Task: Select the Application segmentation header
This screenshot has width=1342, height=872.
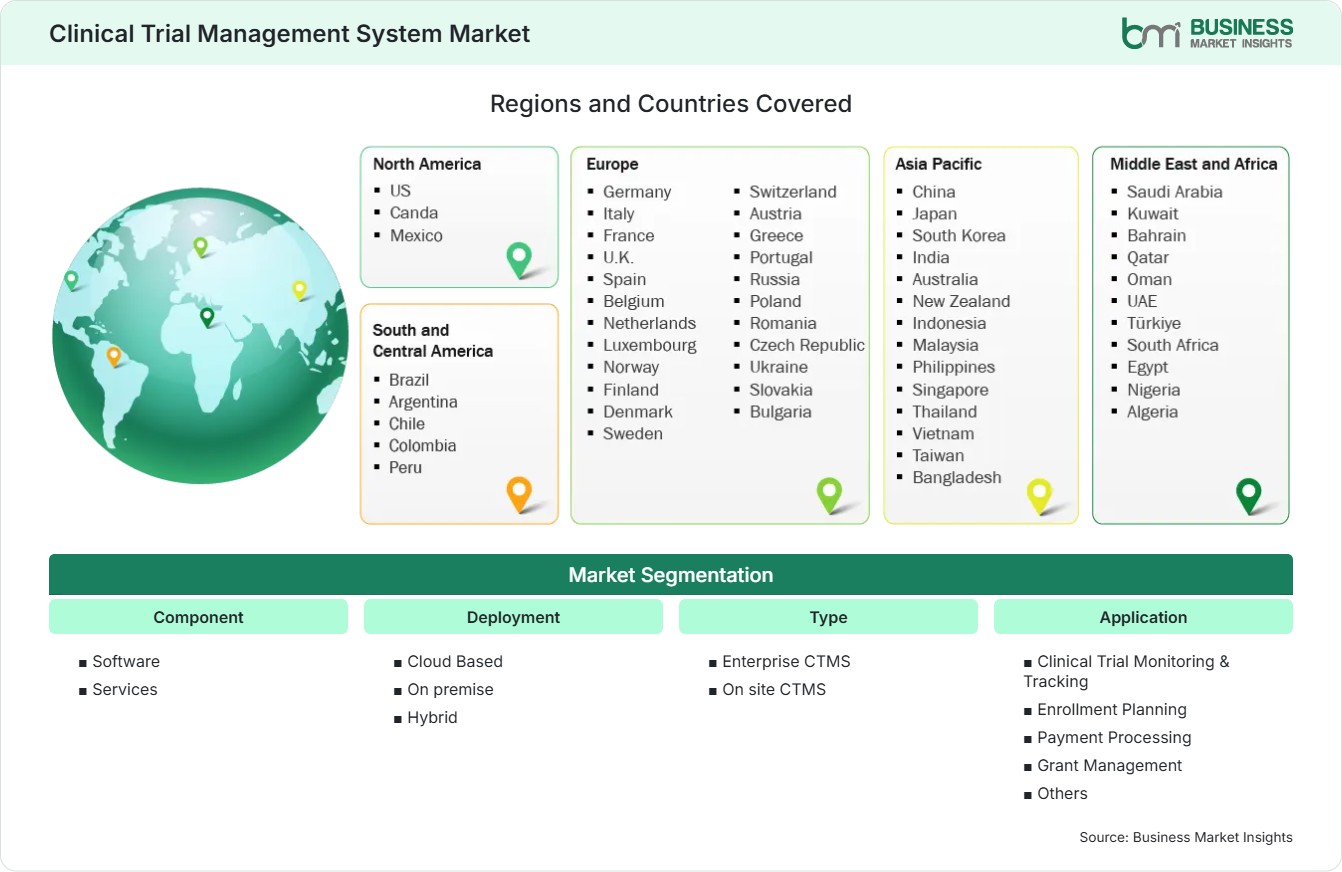Action: click(x=1143, y=617)
